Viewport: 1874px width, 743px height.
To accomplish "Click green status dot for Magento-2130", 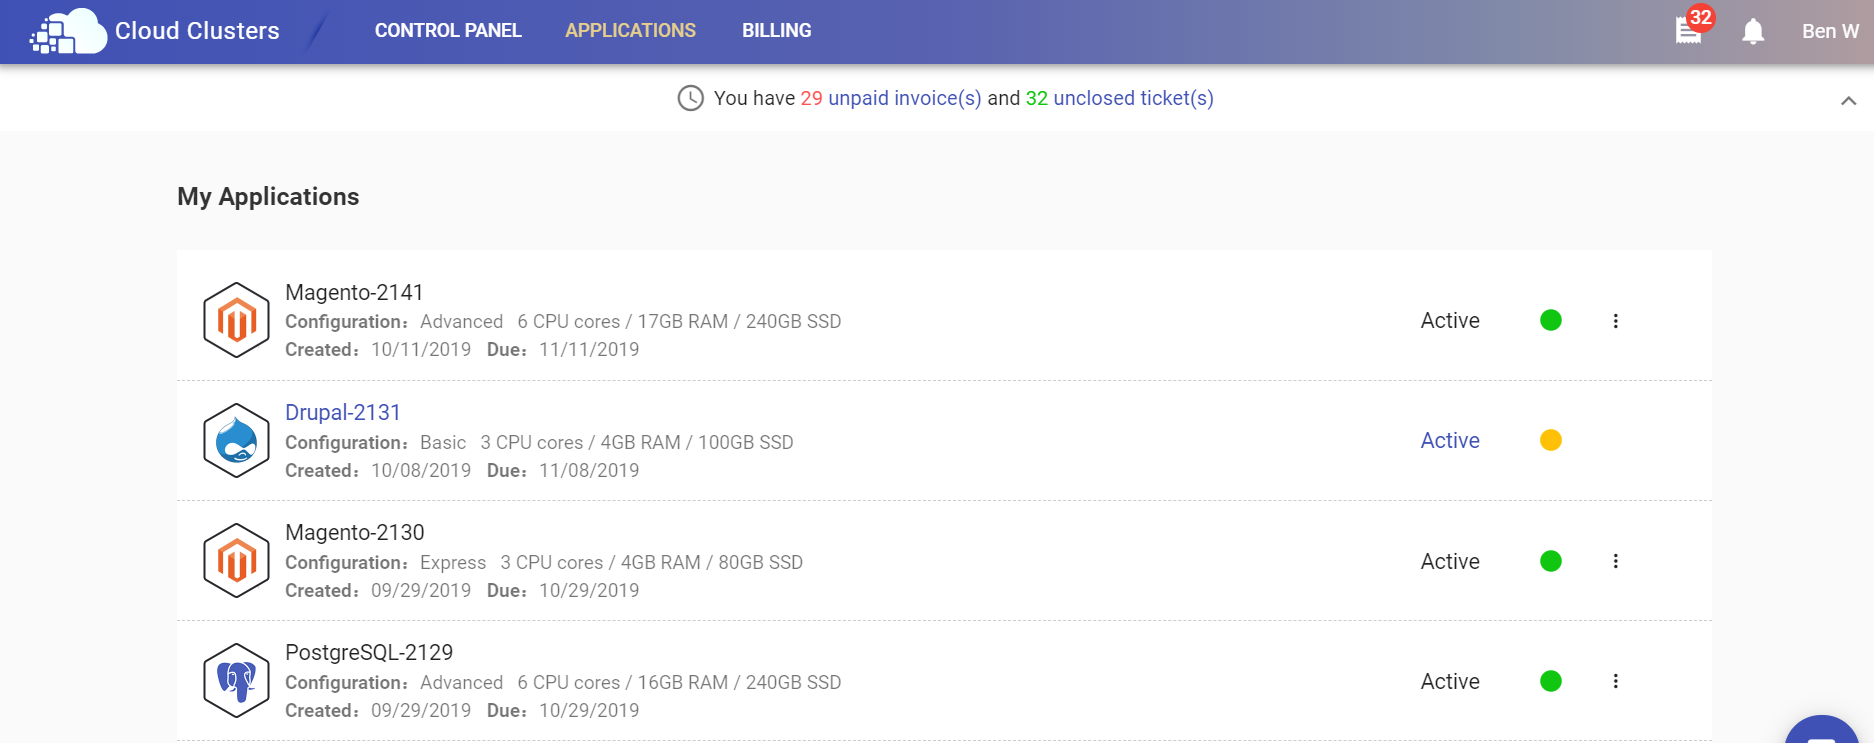I will (x=1551, y=561).
